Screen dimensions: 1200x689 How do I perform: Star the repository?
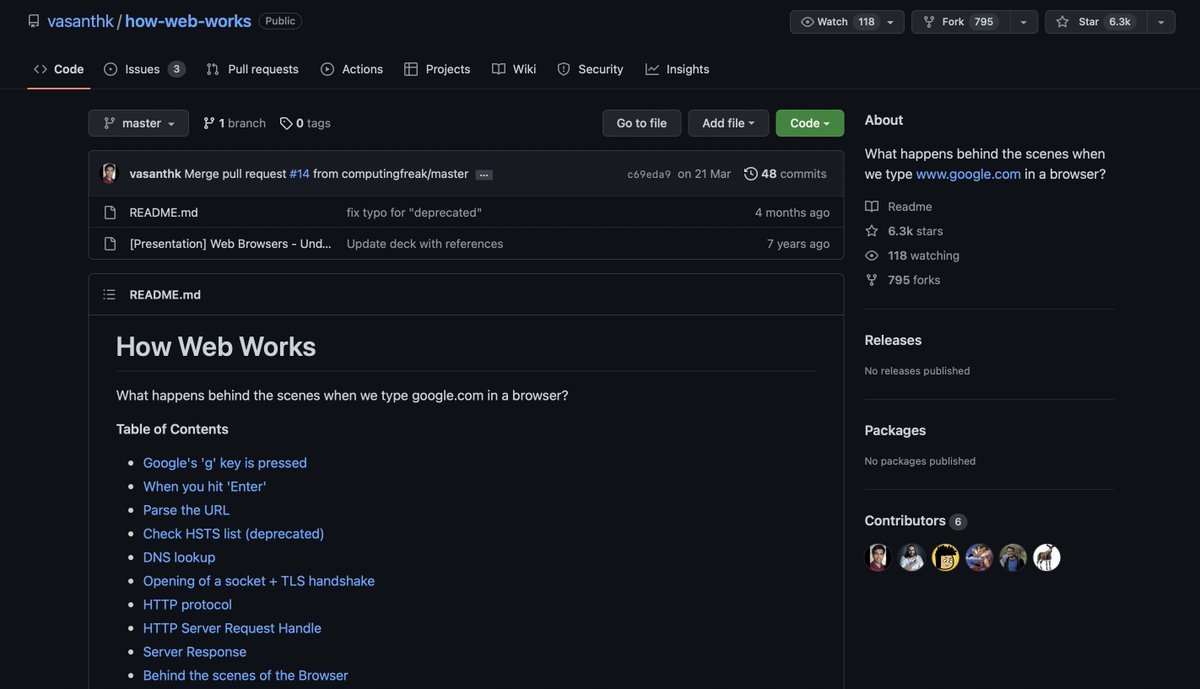pyautogui.click(x=1095, y=22)
